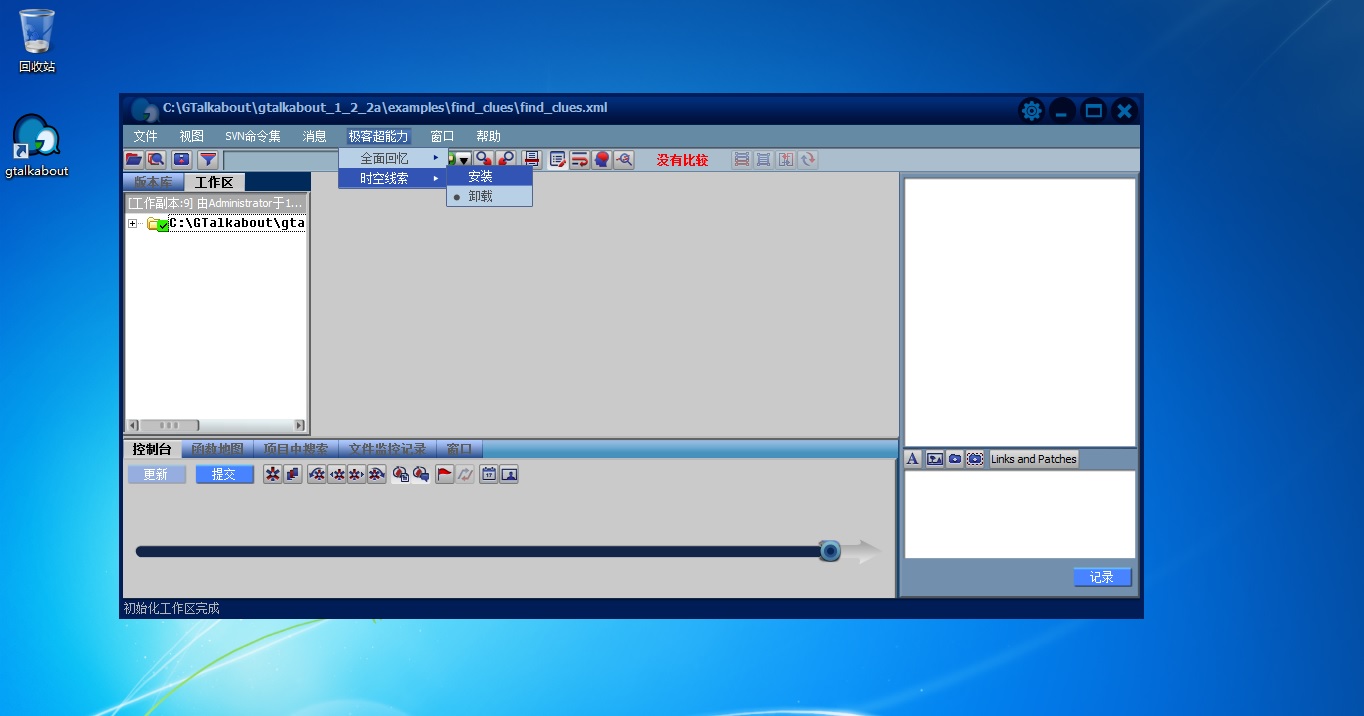Click the note text area above 记录
This screenshot has height=716, width=1364.
[x=1020, y=514]
